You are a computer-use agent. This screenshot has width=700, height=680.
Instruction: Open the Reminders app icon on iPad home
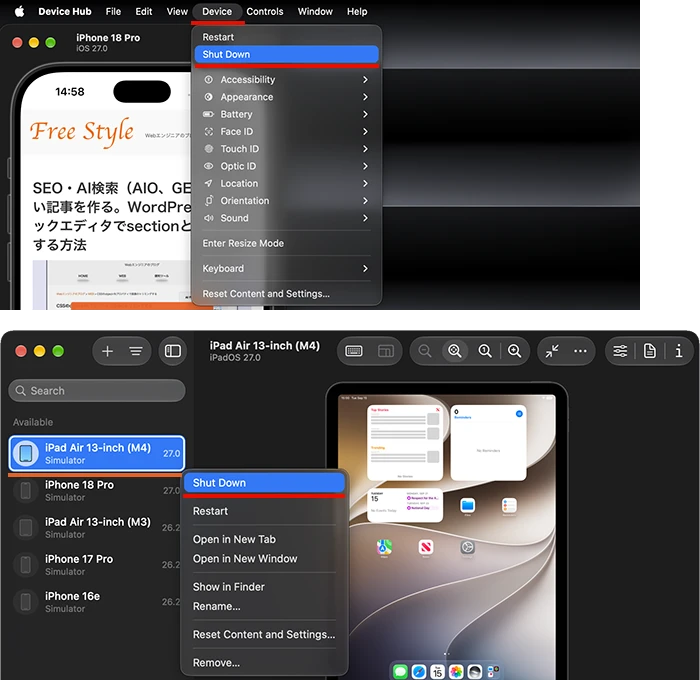[x=509, y=505]
